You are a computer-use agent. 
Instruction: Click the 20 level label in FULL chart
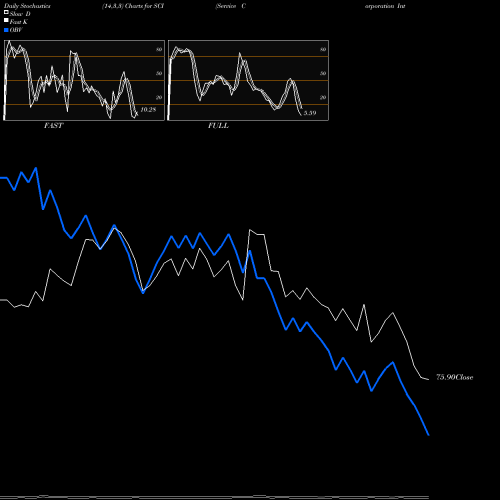click(x=323, y=98)
